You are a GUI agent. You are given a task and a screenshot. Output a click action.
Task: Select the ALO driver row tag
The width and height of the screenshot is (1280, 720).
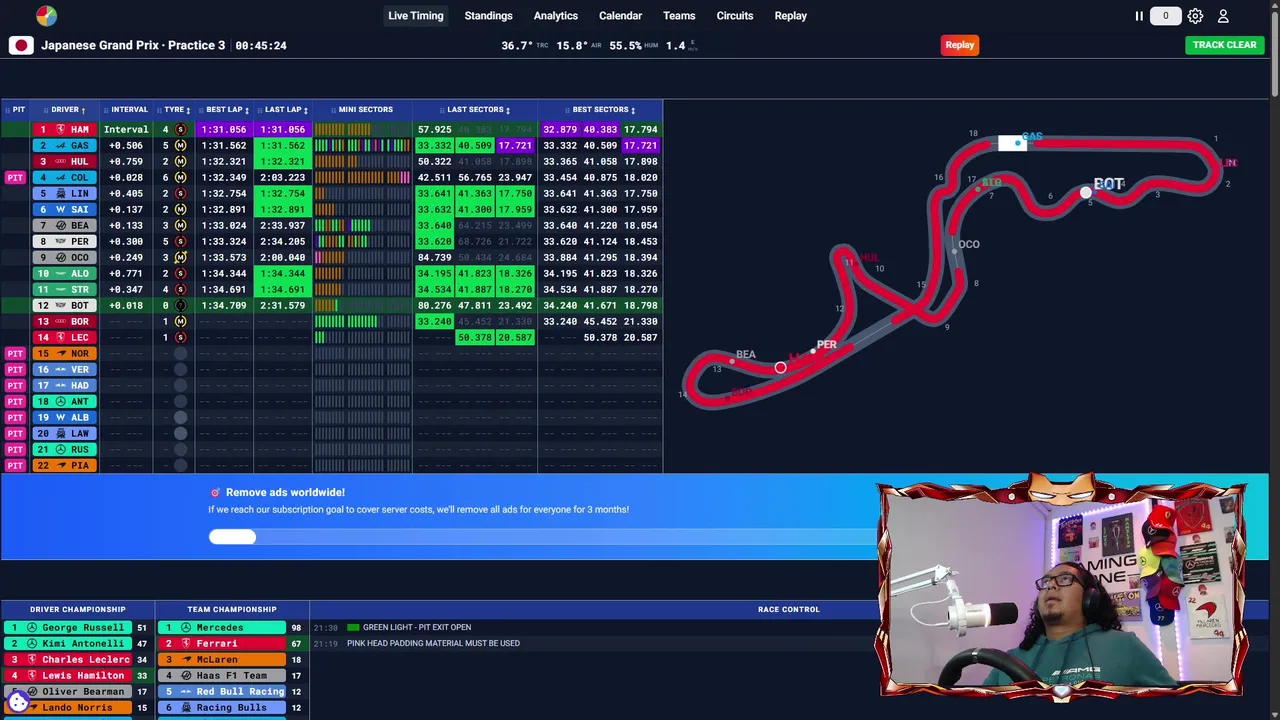click(65, 273)
